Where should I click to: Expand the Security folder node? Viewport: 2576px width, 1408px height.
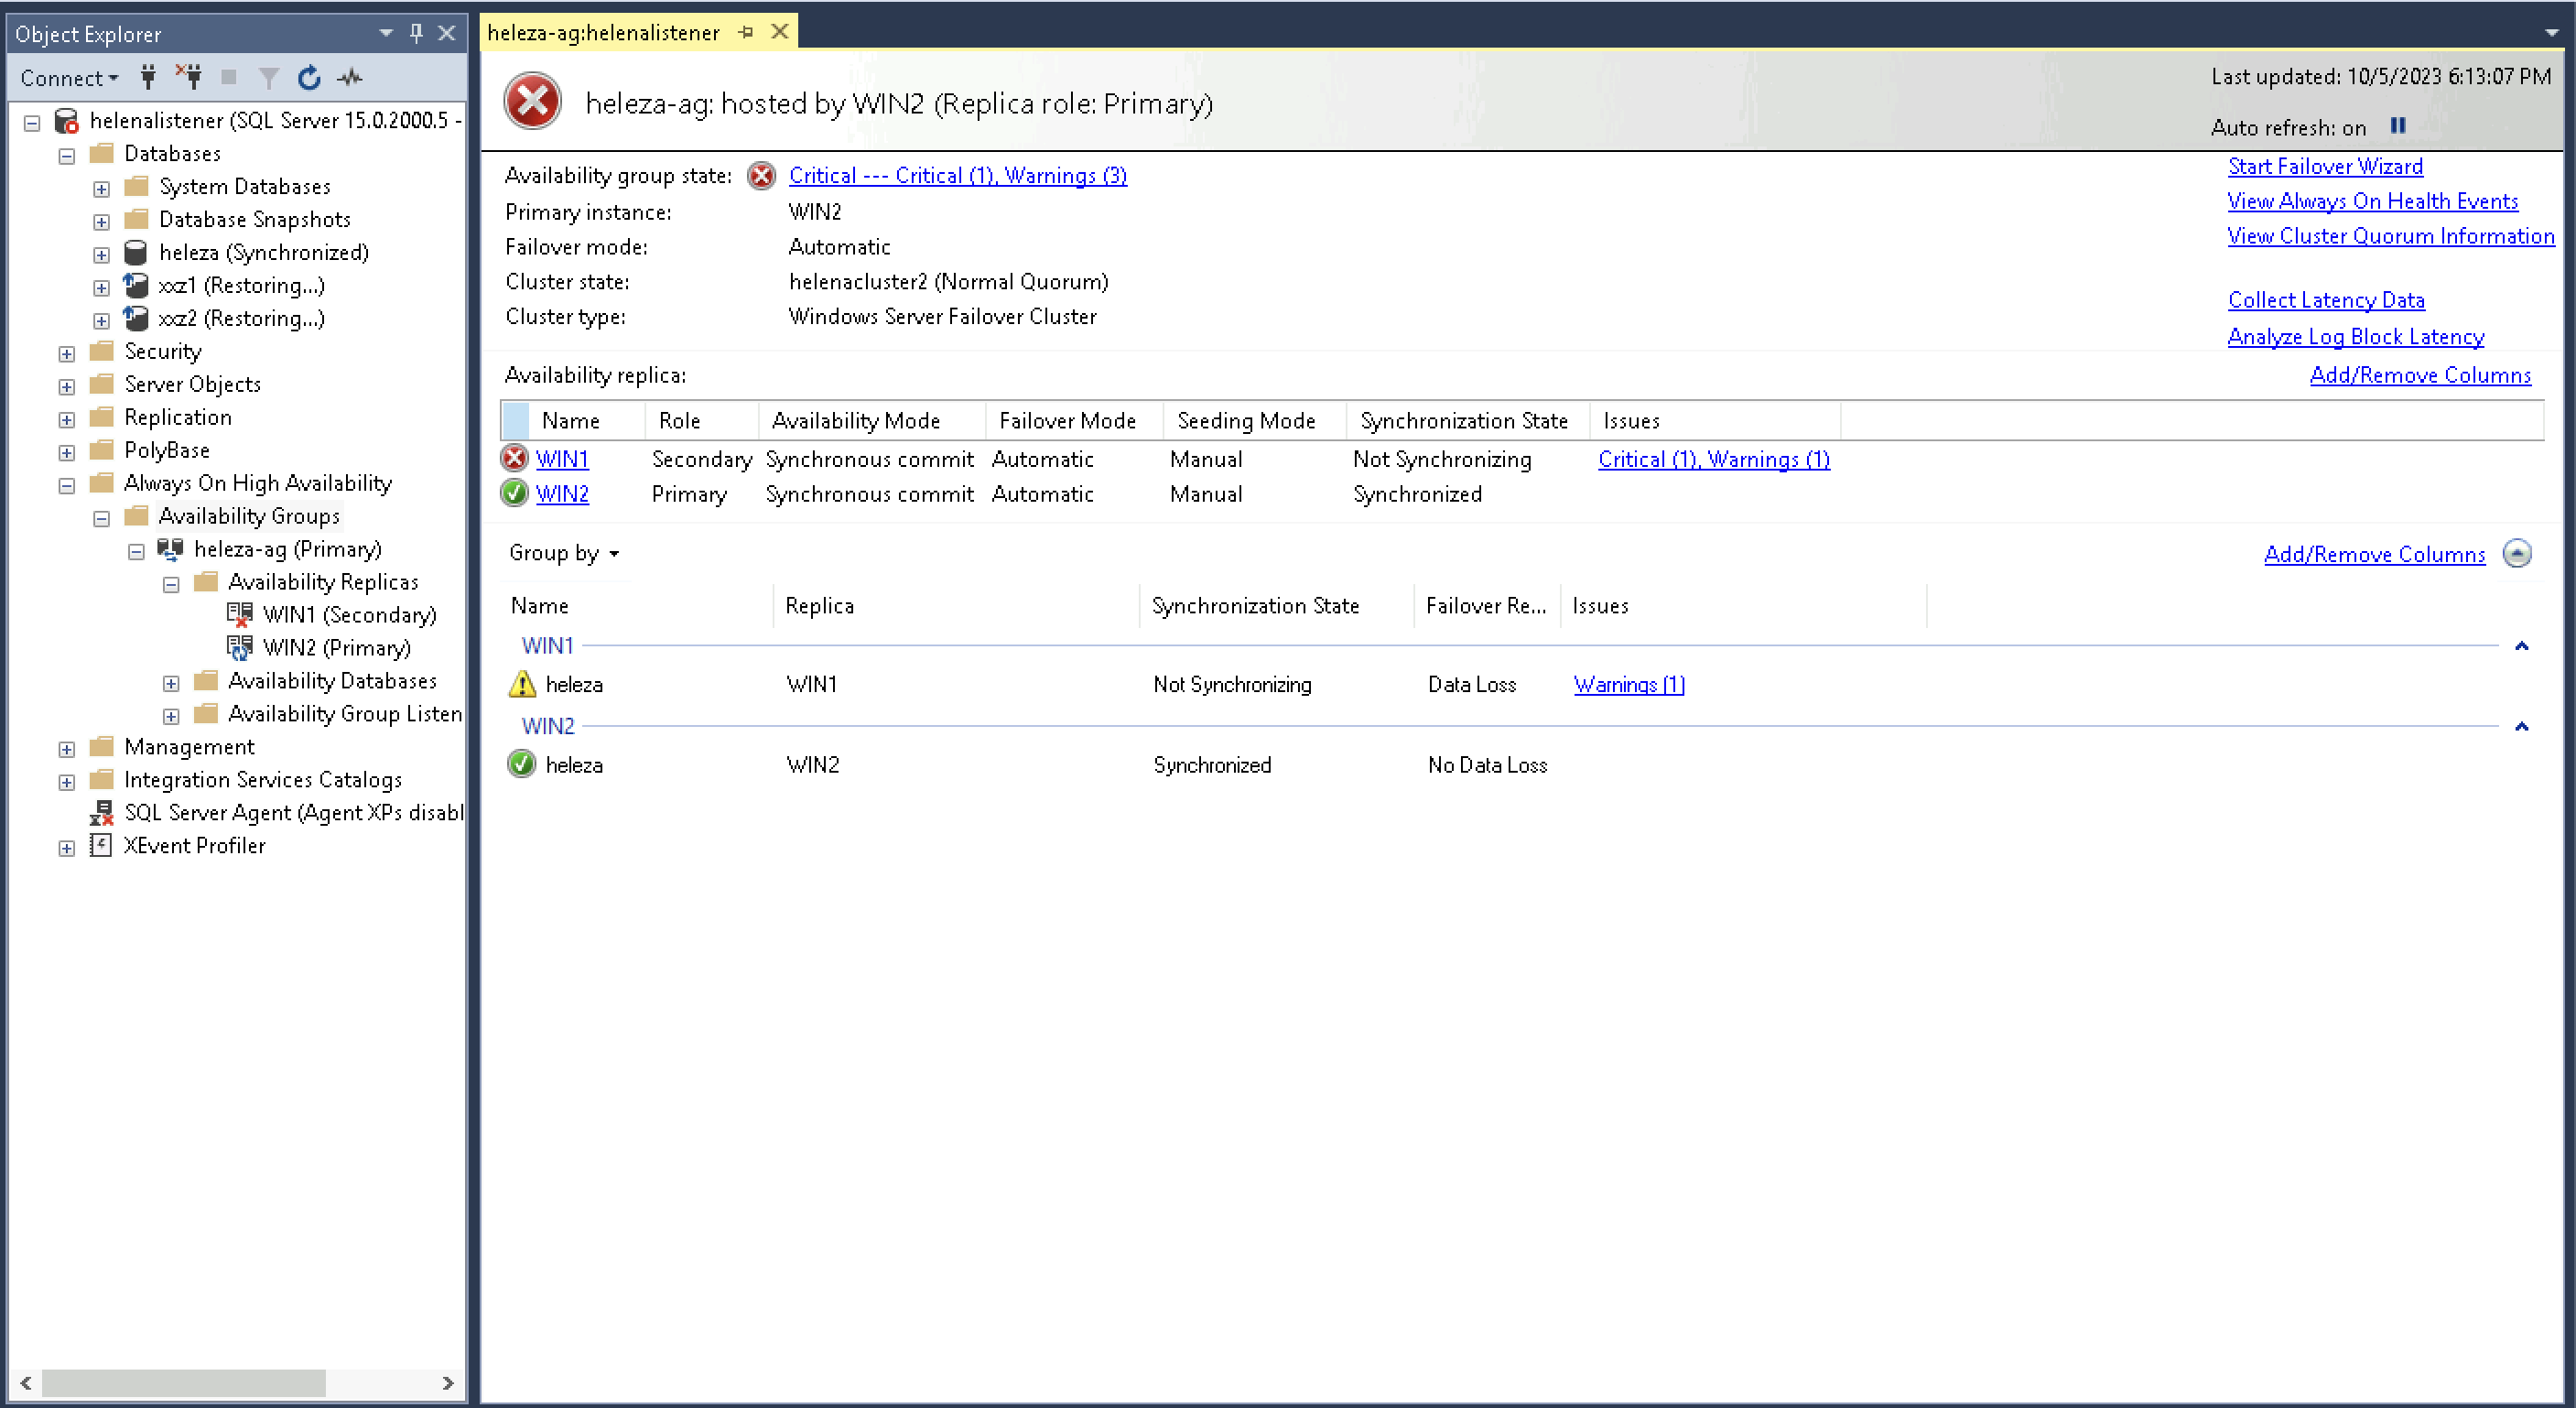[67, 354]
